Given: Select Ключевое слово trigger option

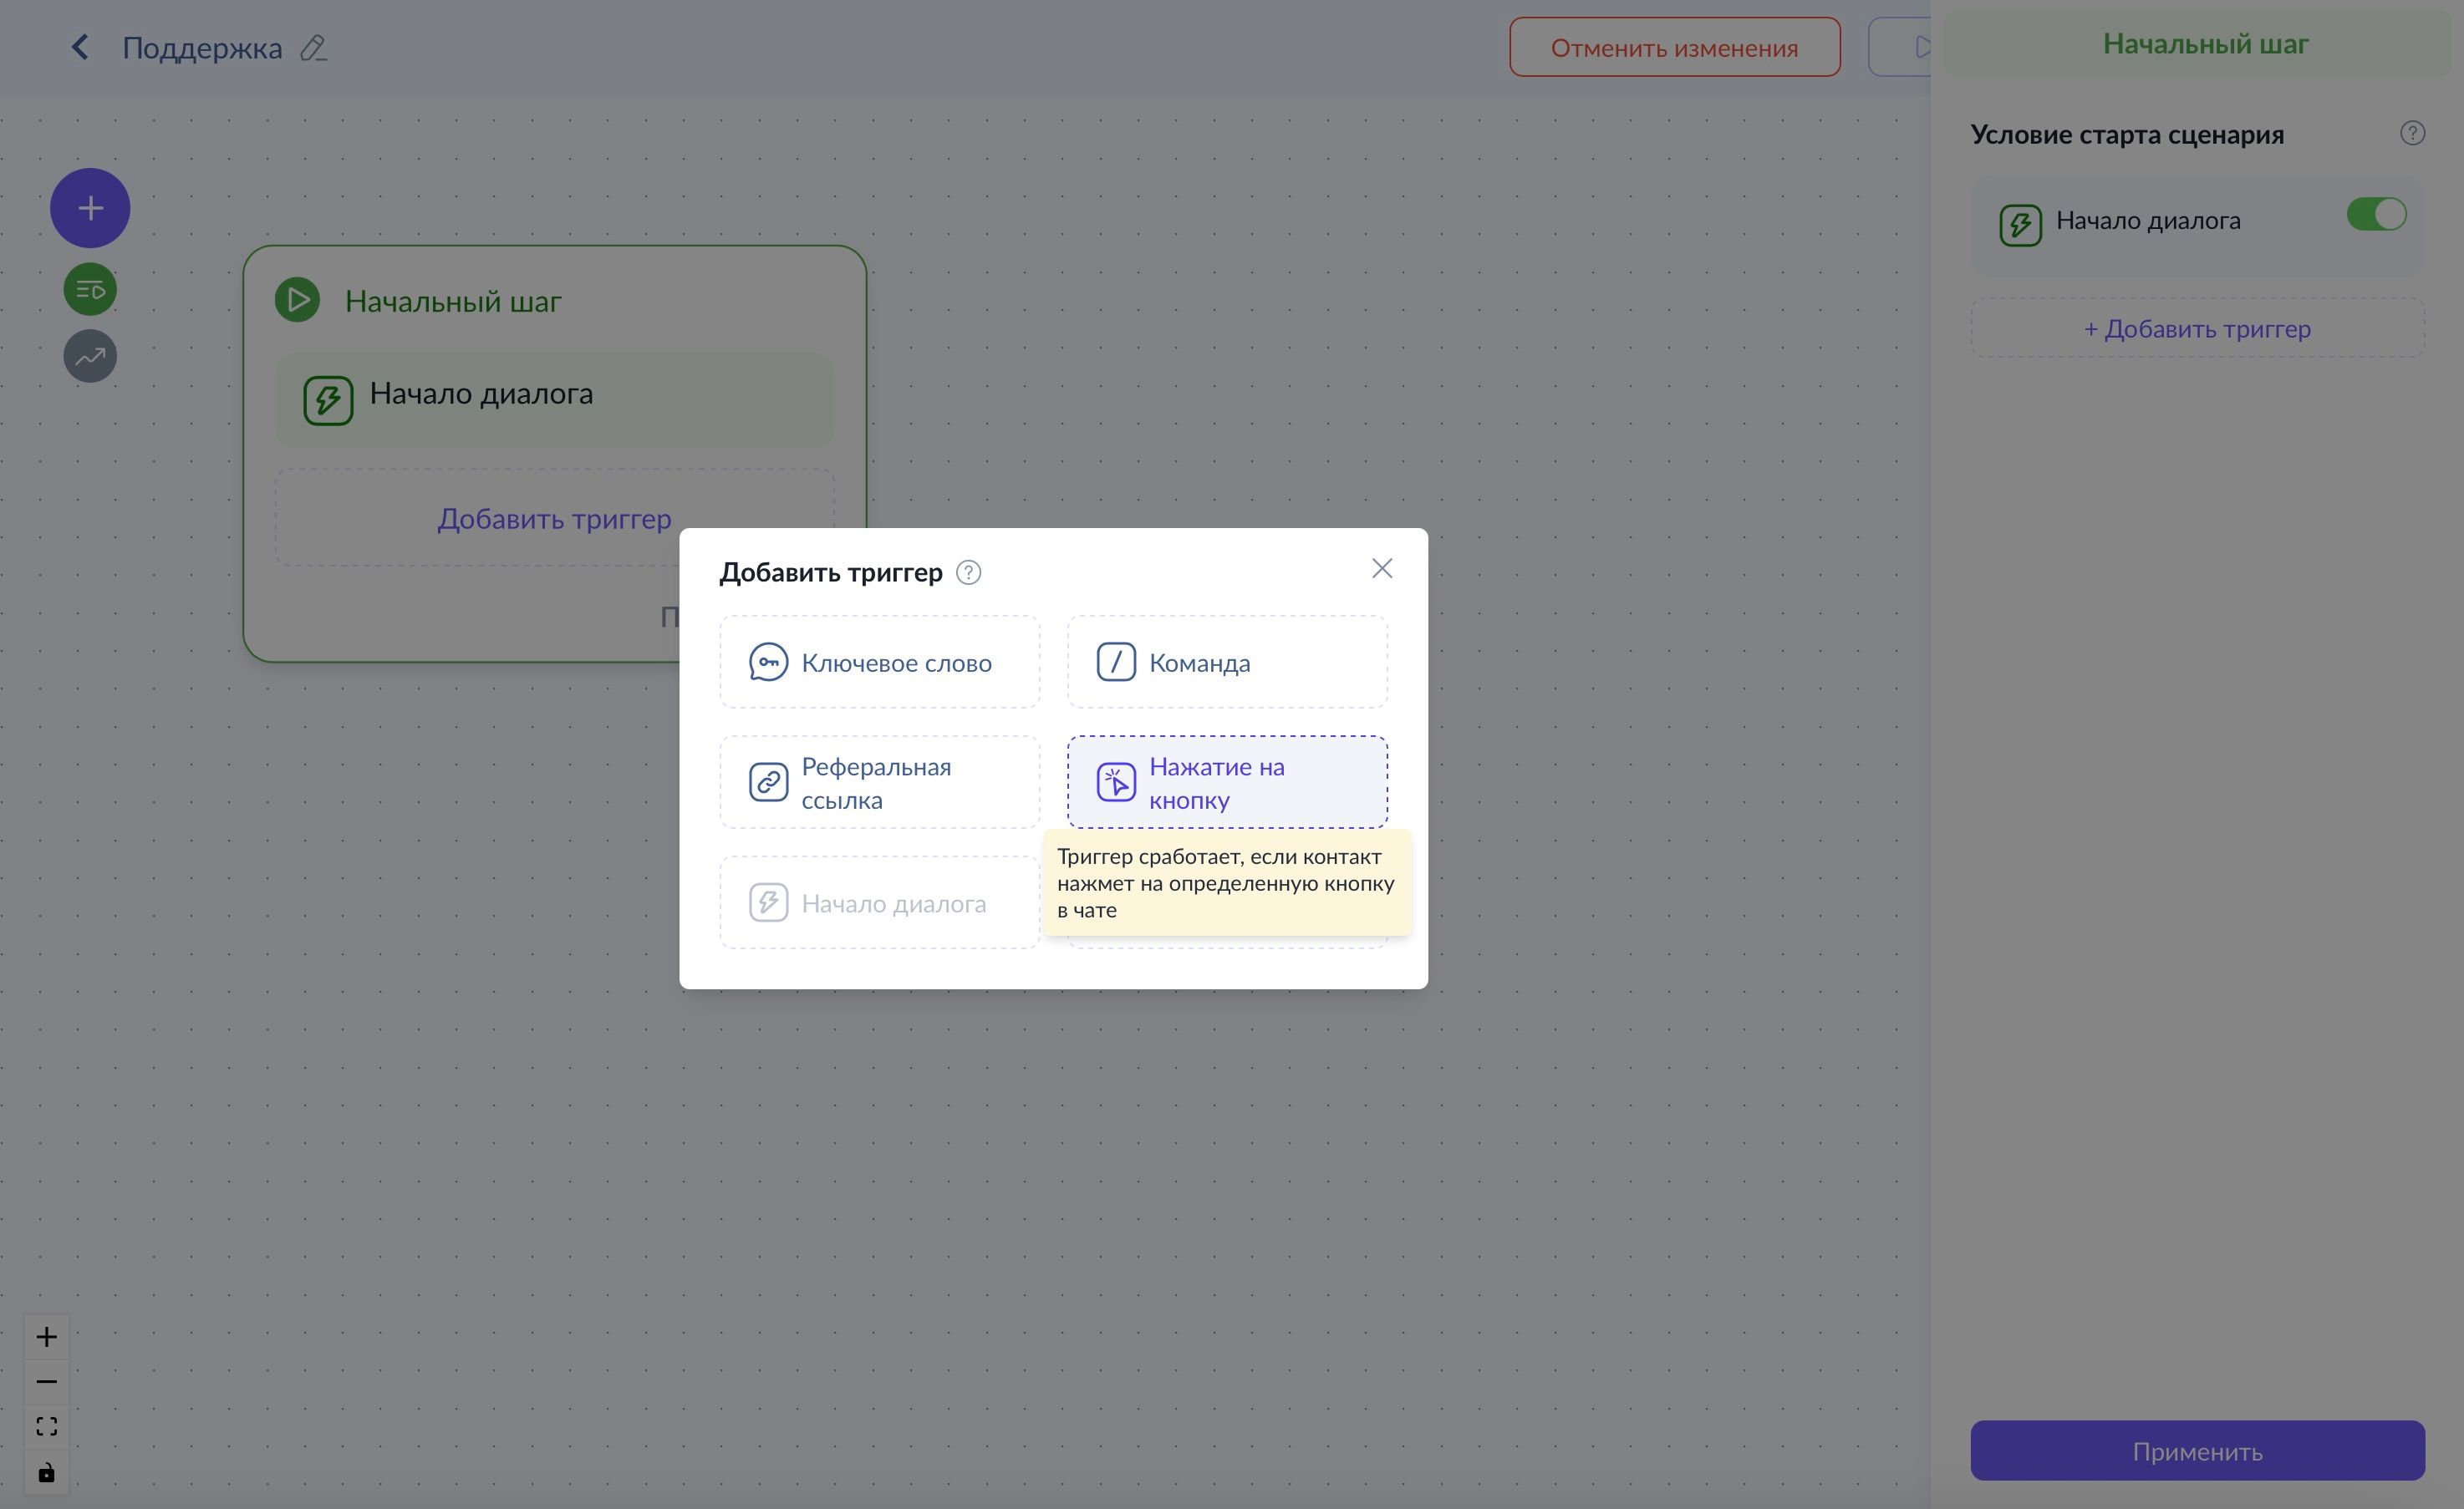Looking at the screenshot, I should 879,662.
